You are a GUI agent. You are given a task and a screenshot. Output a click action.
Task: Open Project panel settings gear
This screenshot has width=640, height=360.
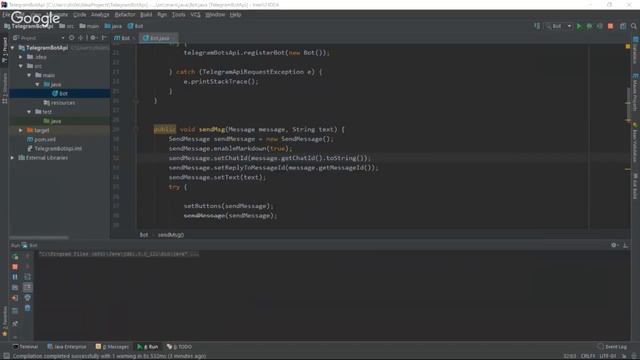click(x=93, y=38)
